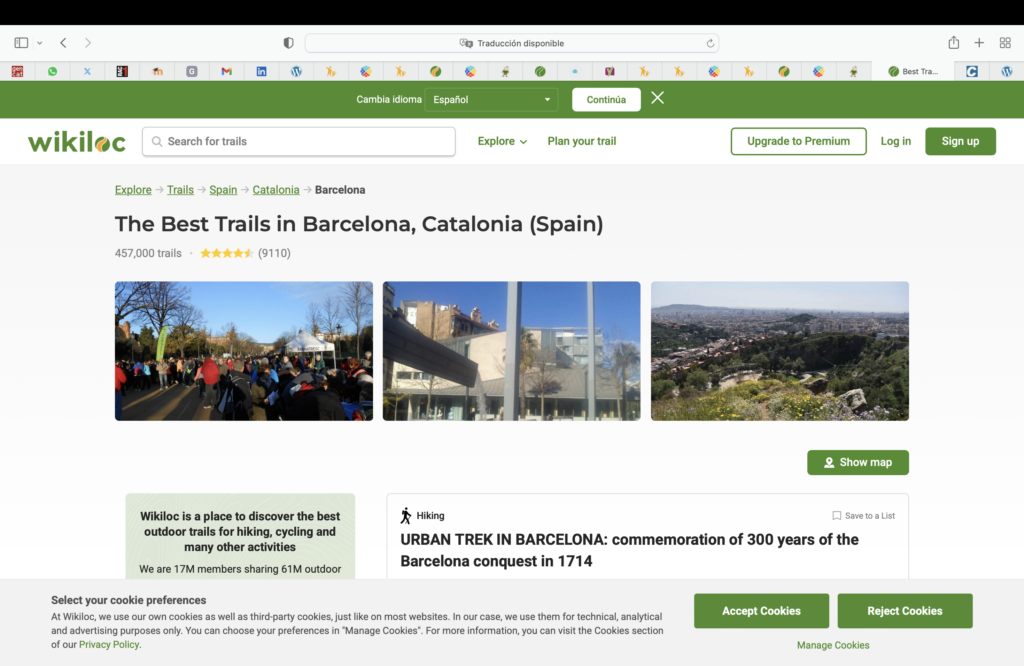
Task: Switch to the blue C icon tab
Action: point(972,71)
